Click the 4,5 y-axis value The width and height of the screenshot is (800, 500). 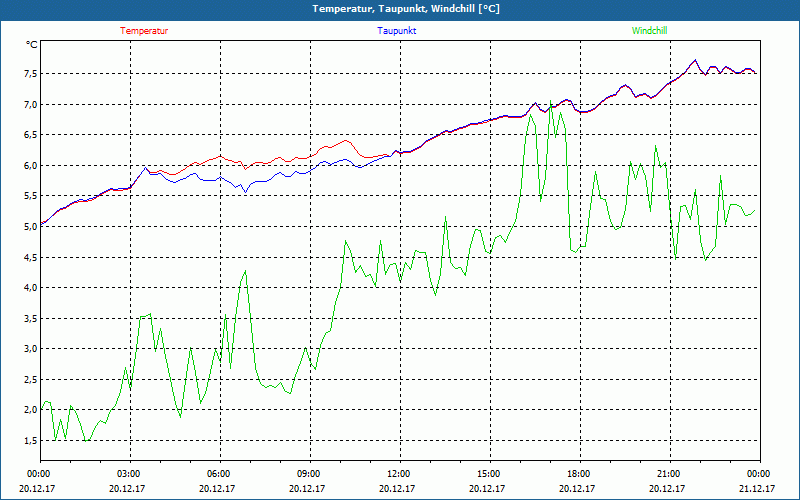31,257
